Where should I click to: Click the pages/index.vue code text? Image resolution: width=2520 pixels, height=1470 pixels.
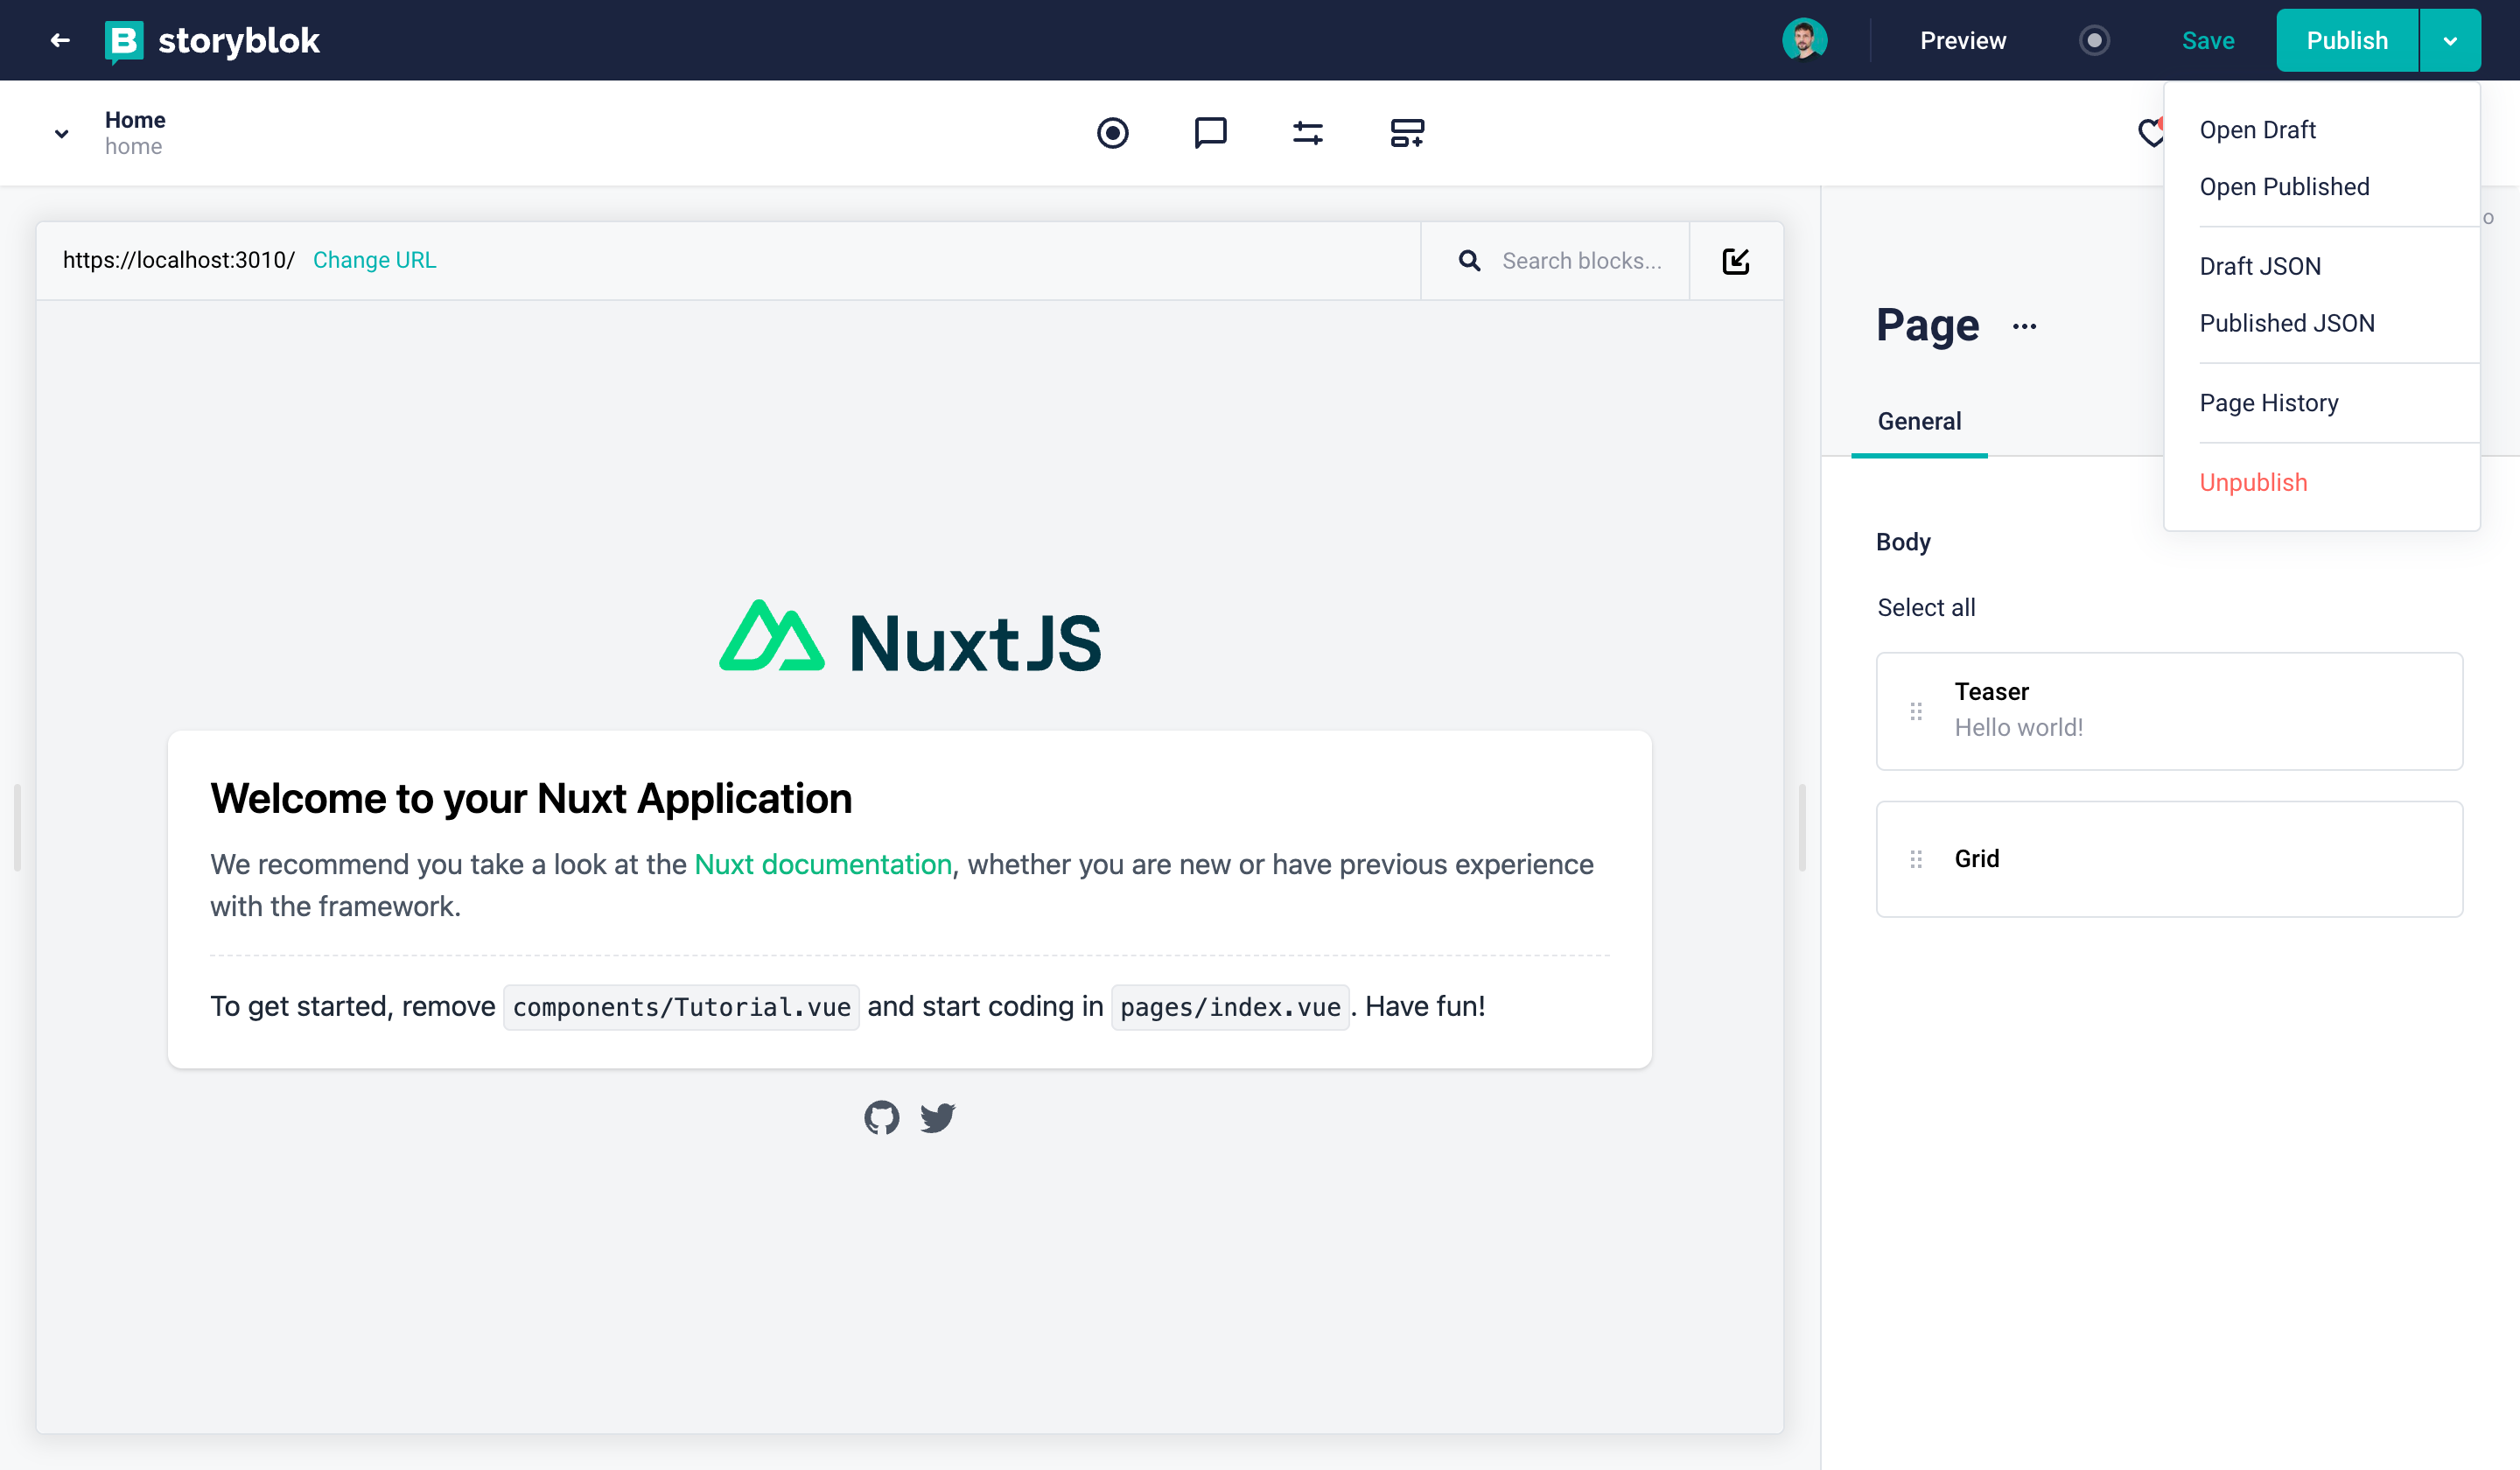[1230, 1006]
